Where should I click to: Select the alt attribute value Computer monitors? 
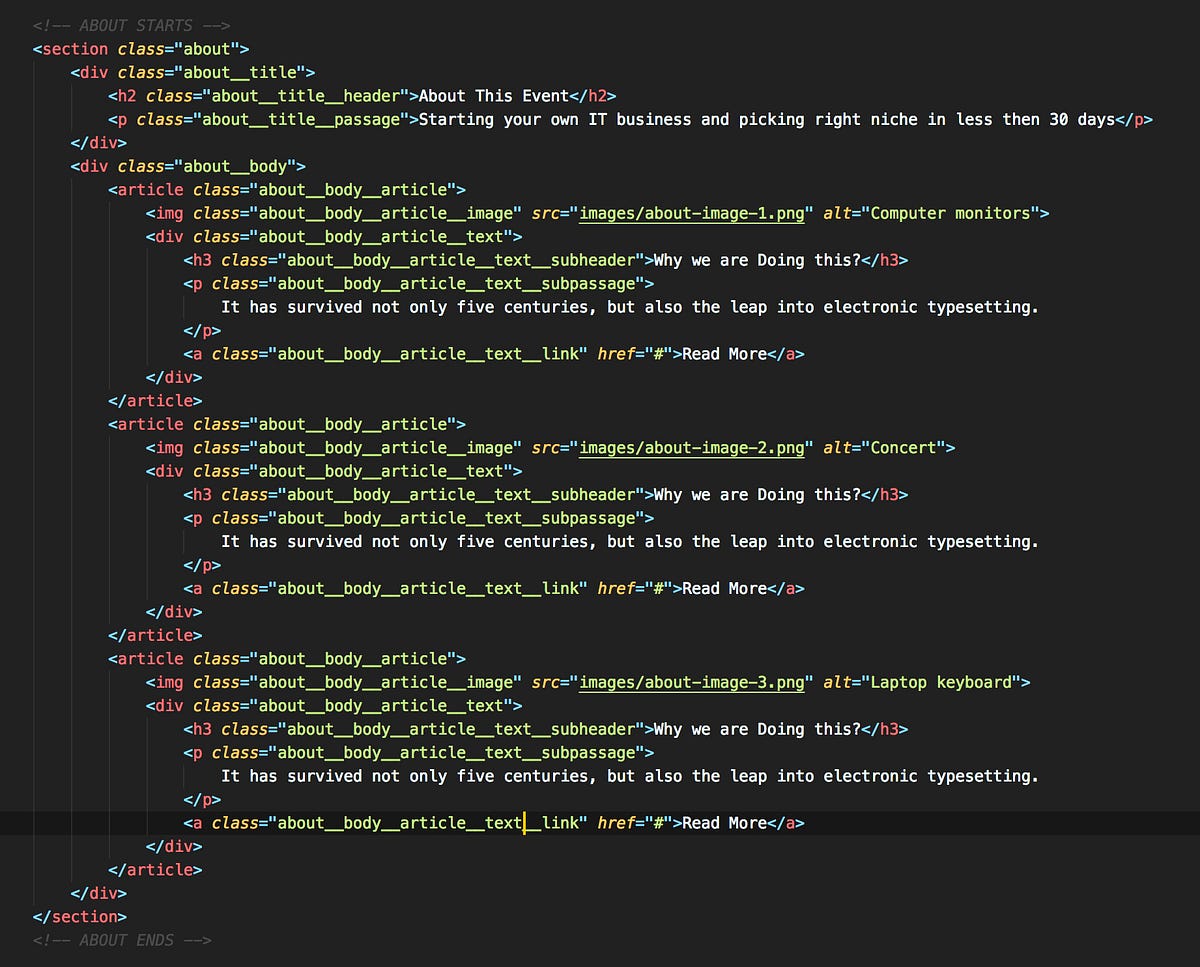pos(950,213)
